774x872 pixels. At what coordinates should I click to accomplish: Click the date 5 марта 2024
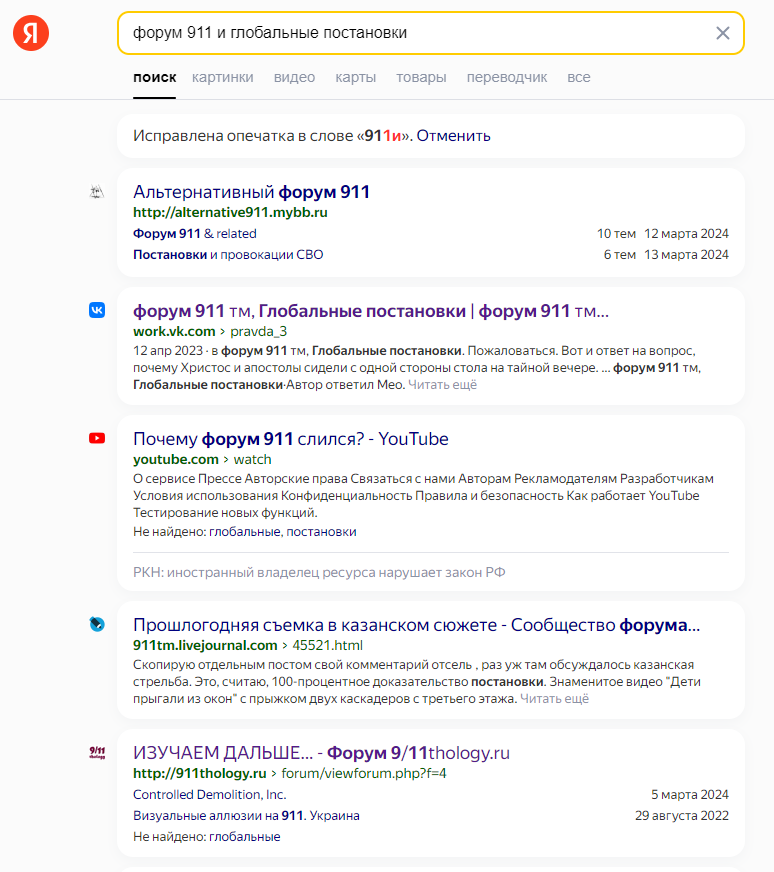point(689,795)
